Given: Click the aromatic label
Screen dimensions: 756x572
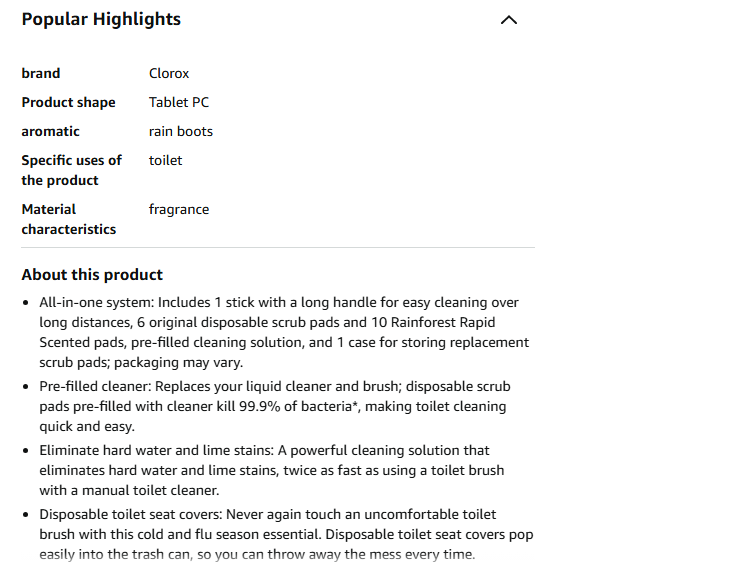Looking at the screenshot, I should 50,131.
